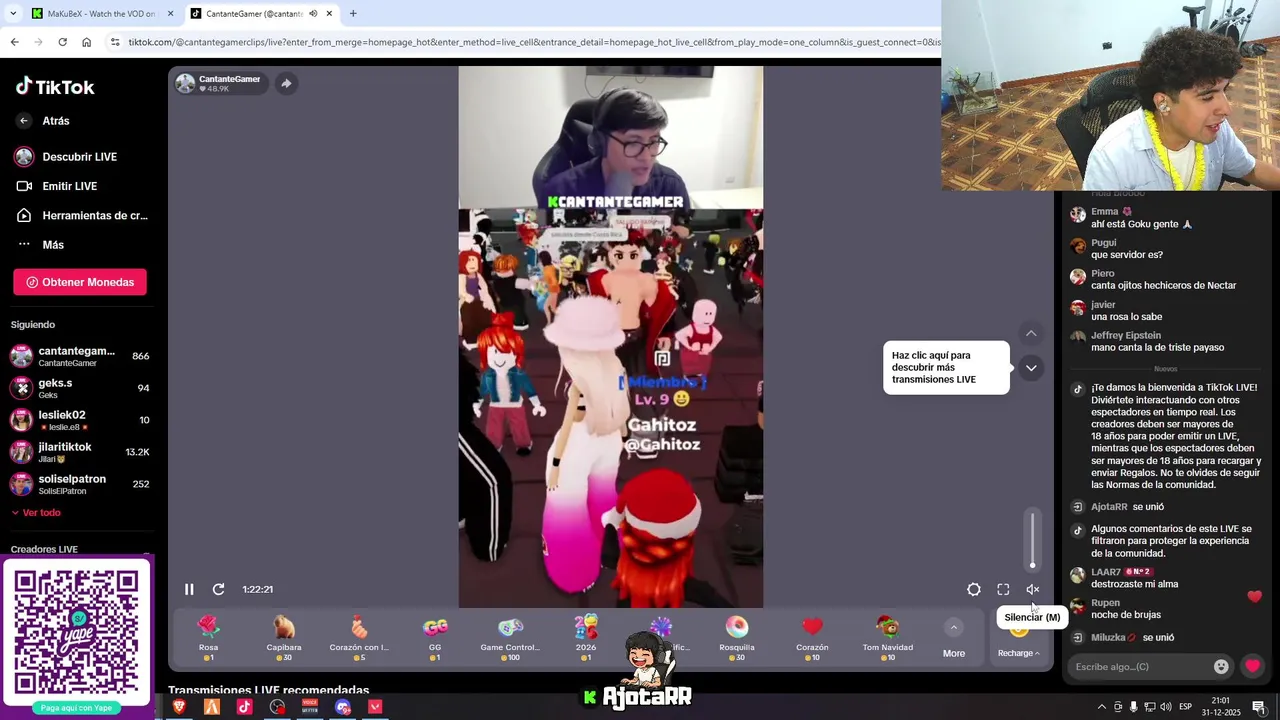Enter fullscreen mode on the player
The image size is (1280, 720).
point(1003,589)
